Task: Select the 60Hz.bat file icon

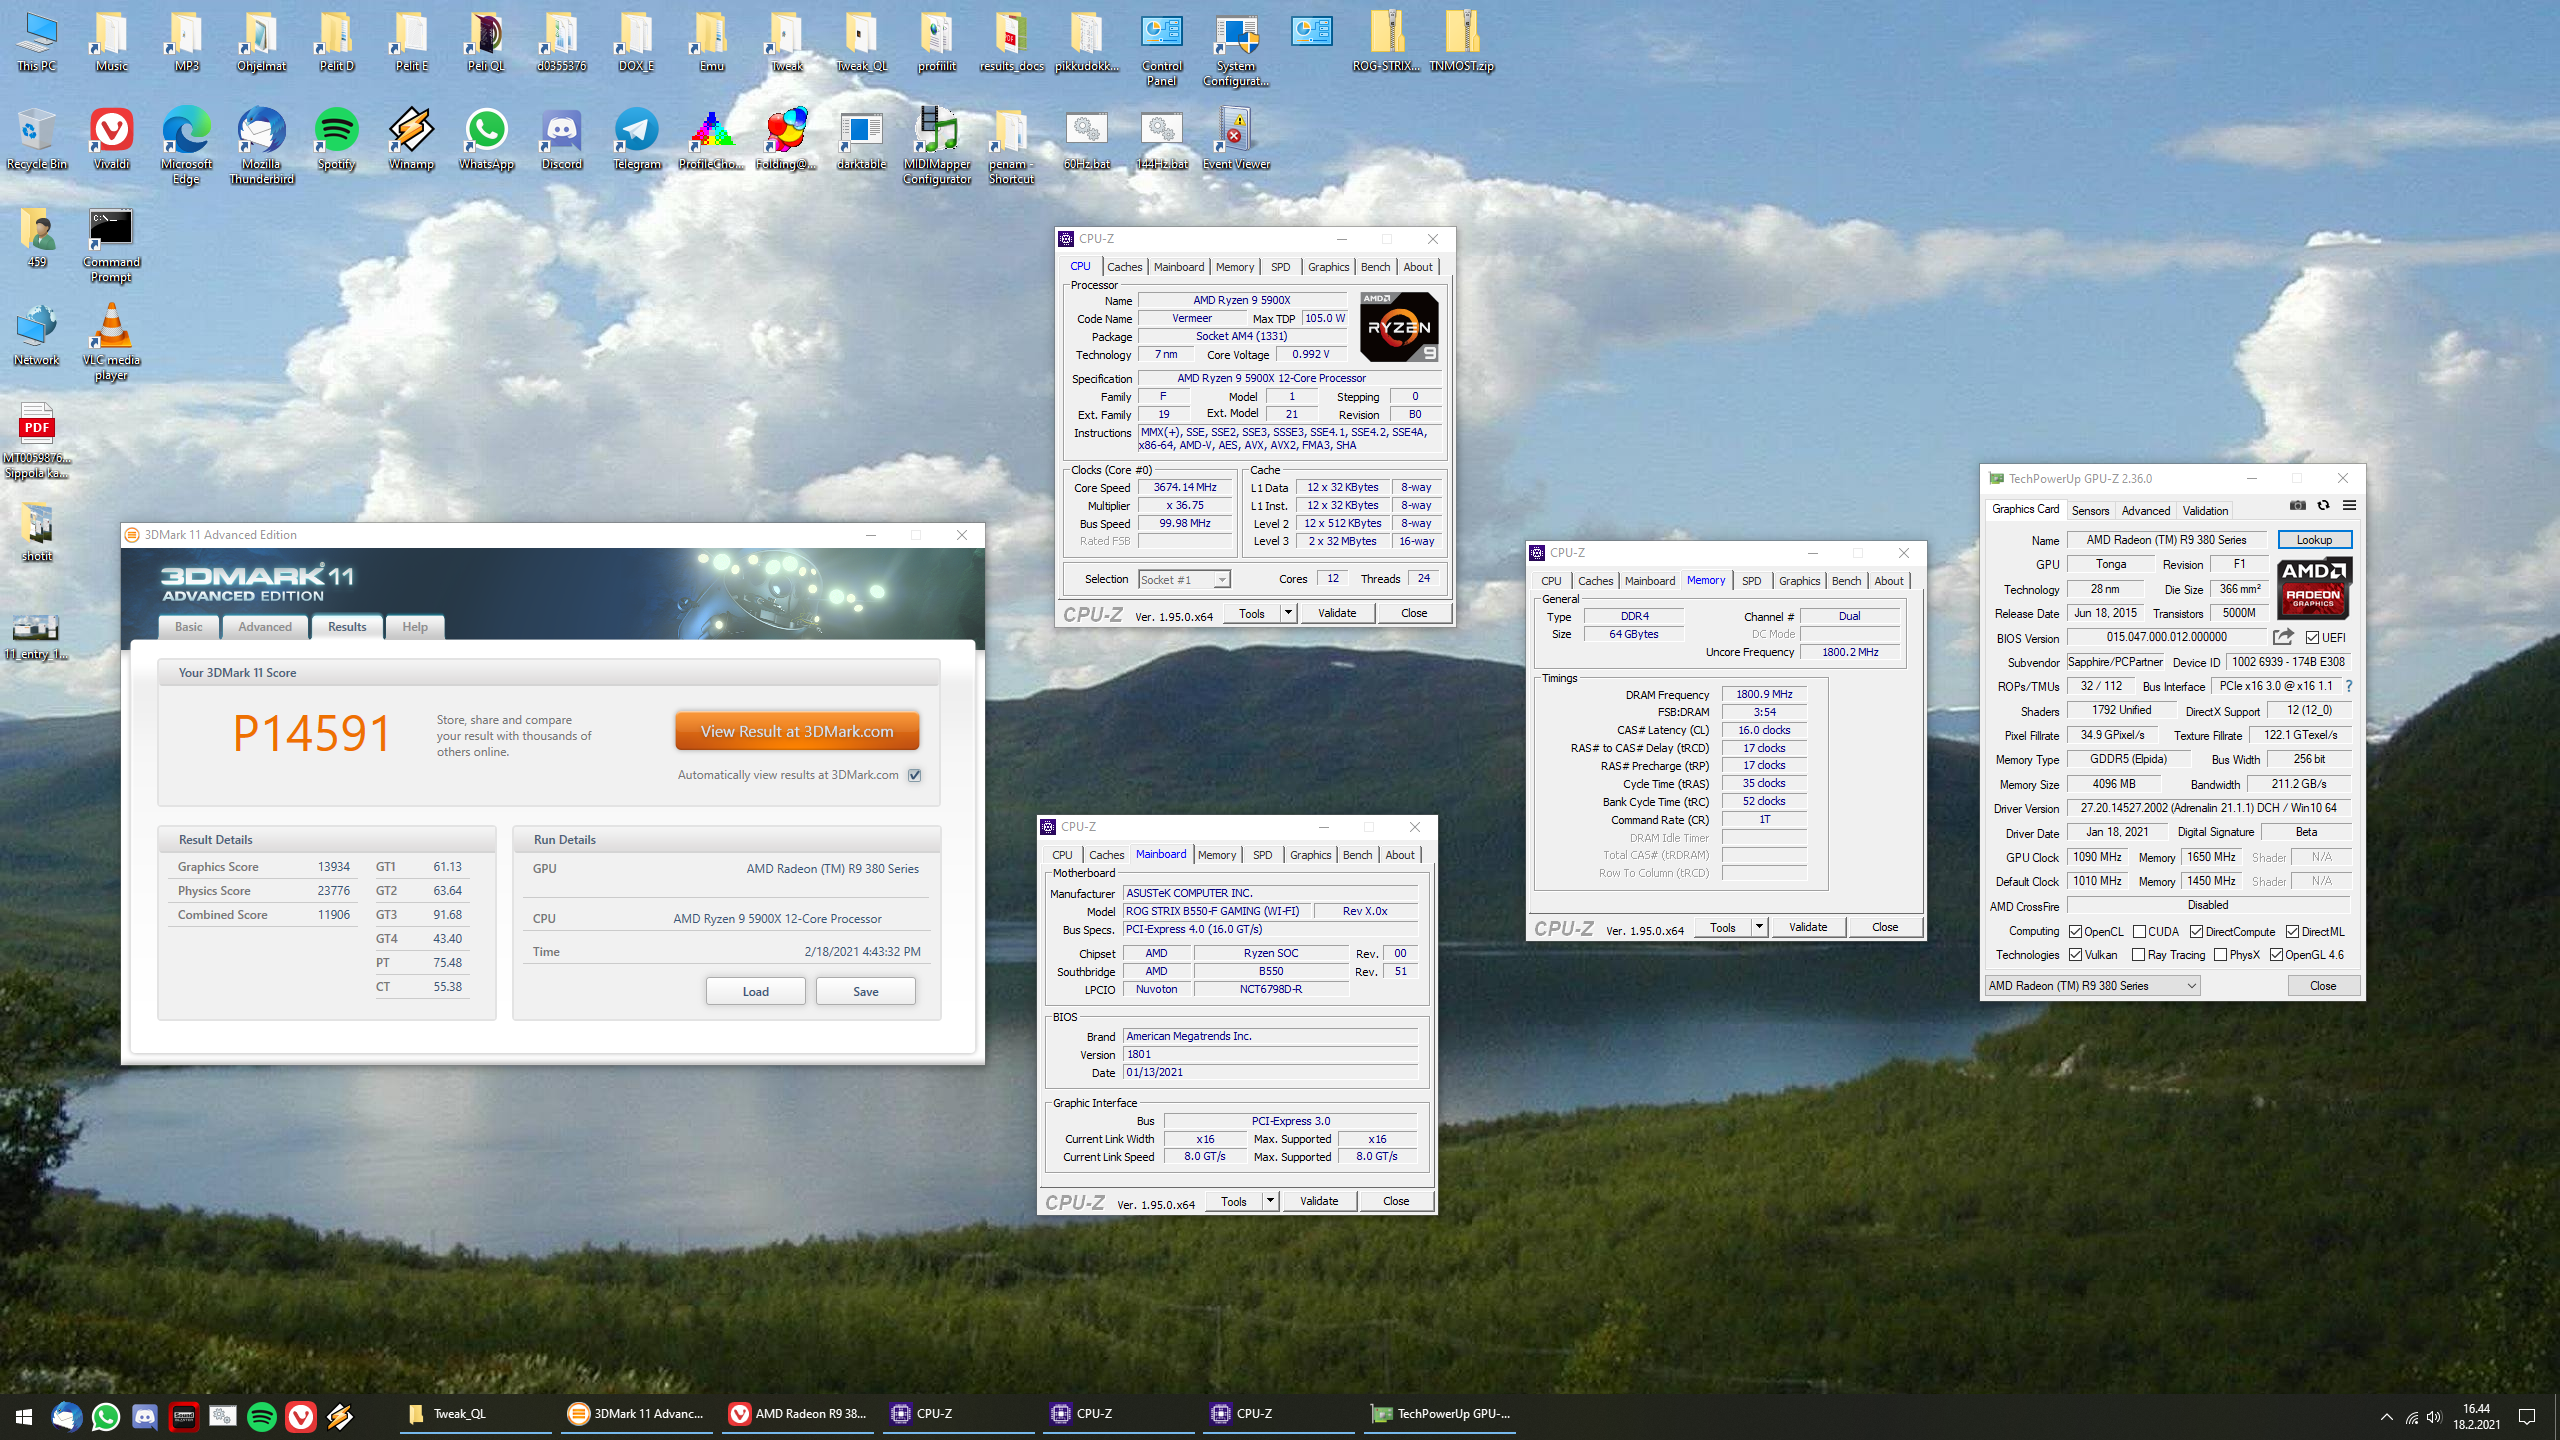Action: 1086,139
